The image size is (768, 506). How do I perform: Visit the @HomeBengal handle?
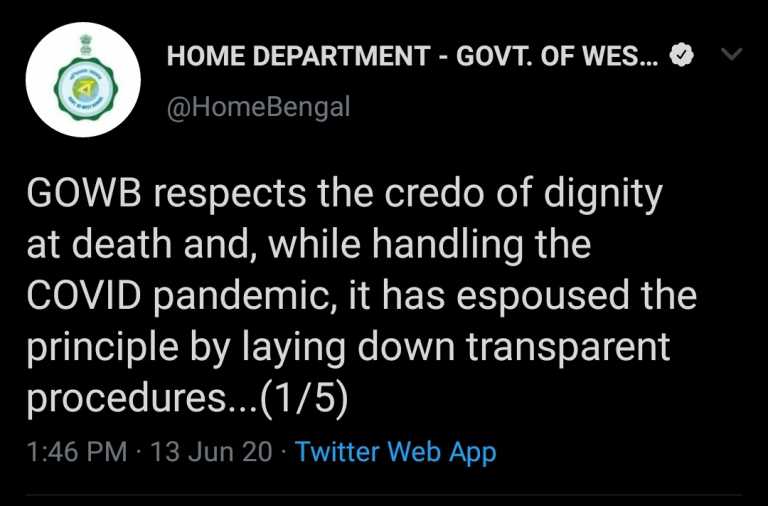pos(259,107)
